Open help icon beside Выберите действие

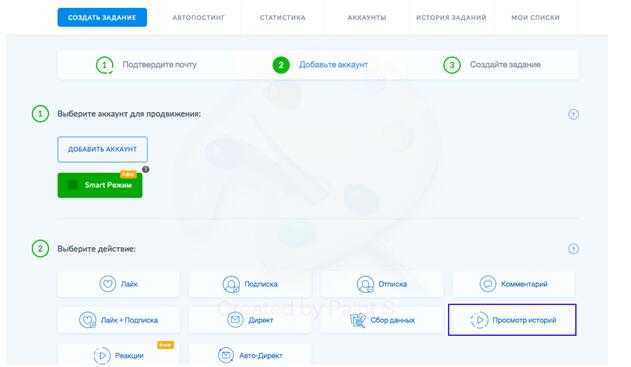tap(573, 249)
